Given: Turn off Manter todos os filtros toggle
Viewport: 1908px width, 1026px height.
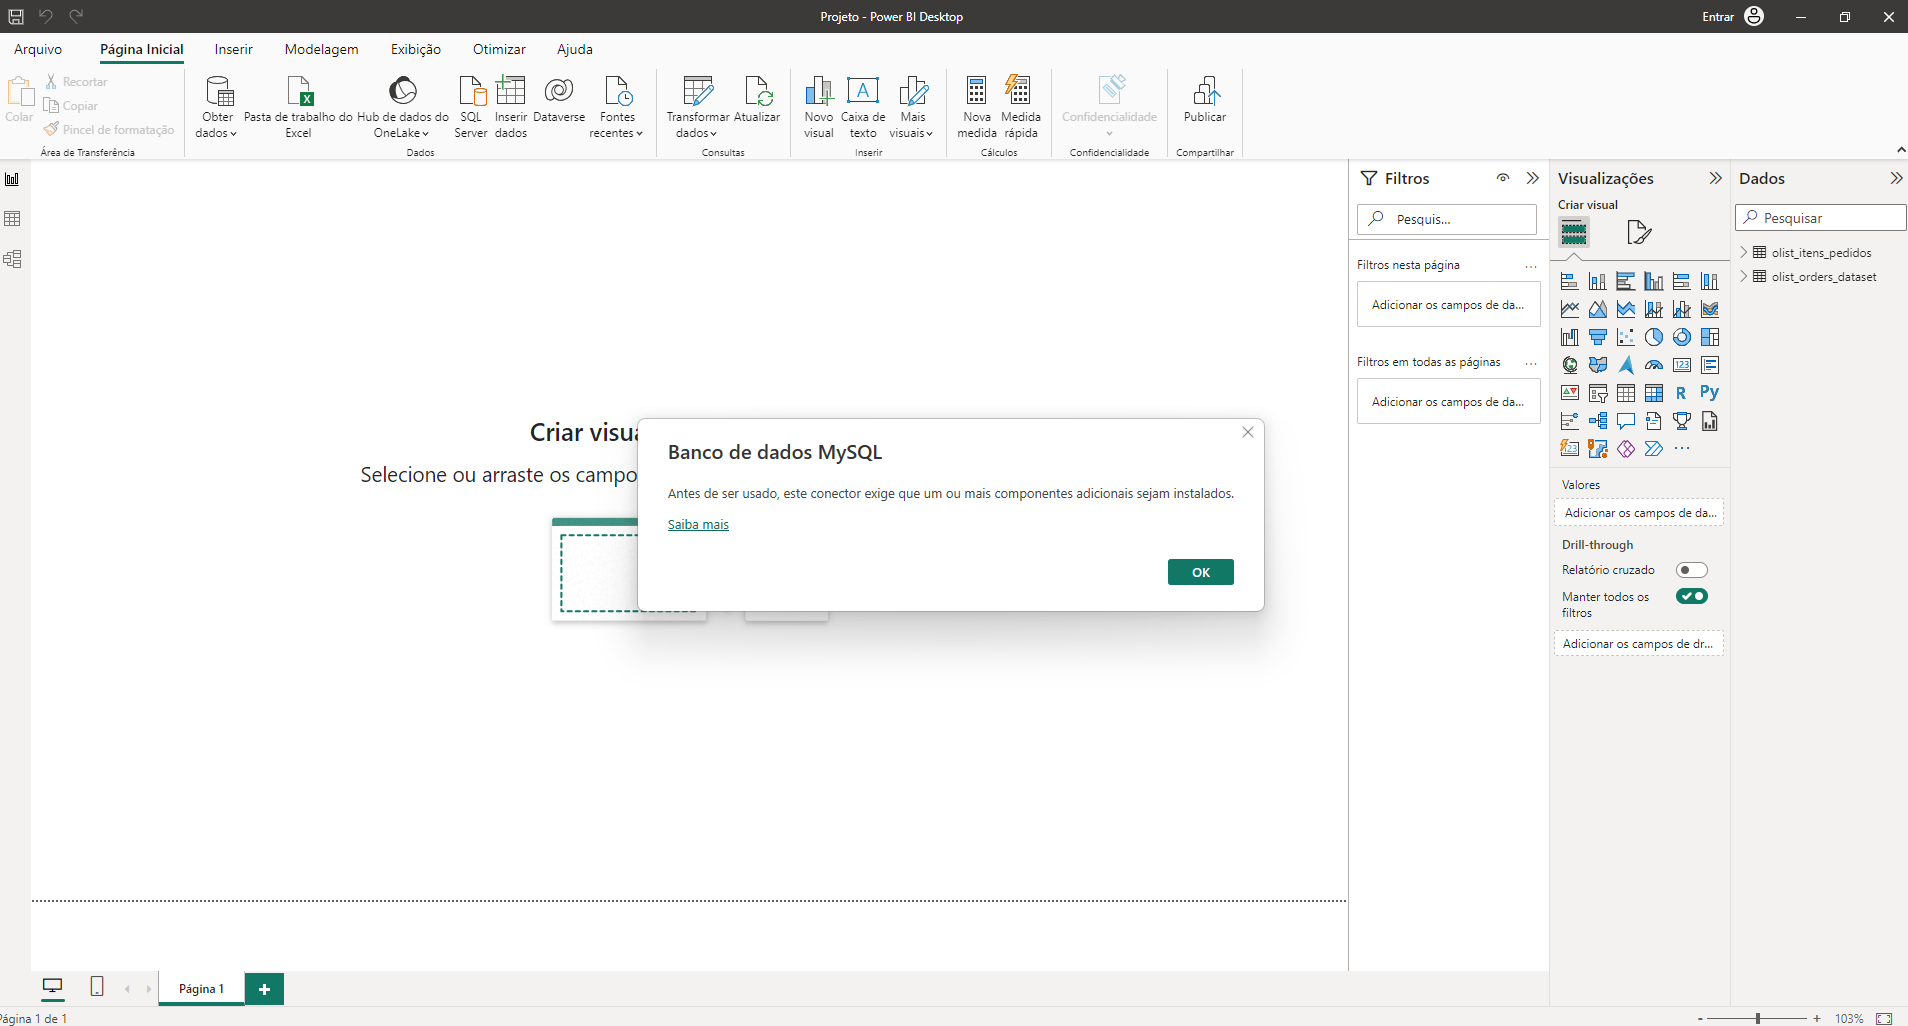Looking at the screenshot, I should [1692, 596].
